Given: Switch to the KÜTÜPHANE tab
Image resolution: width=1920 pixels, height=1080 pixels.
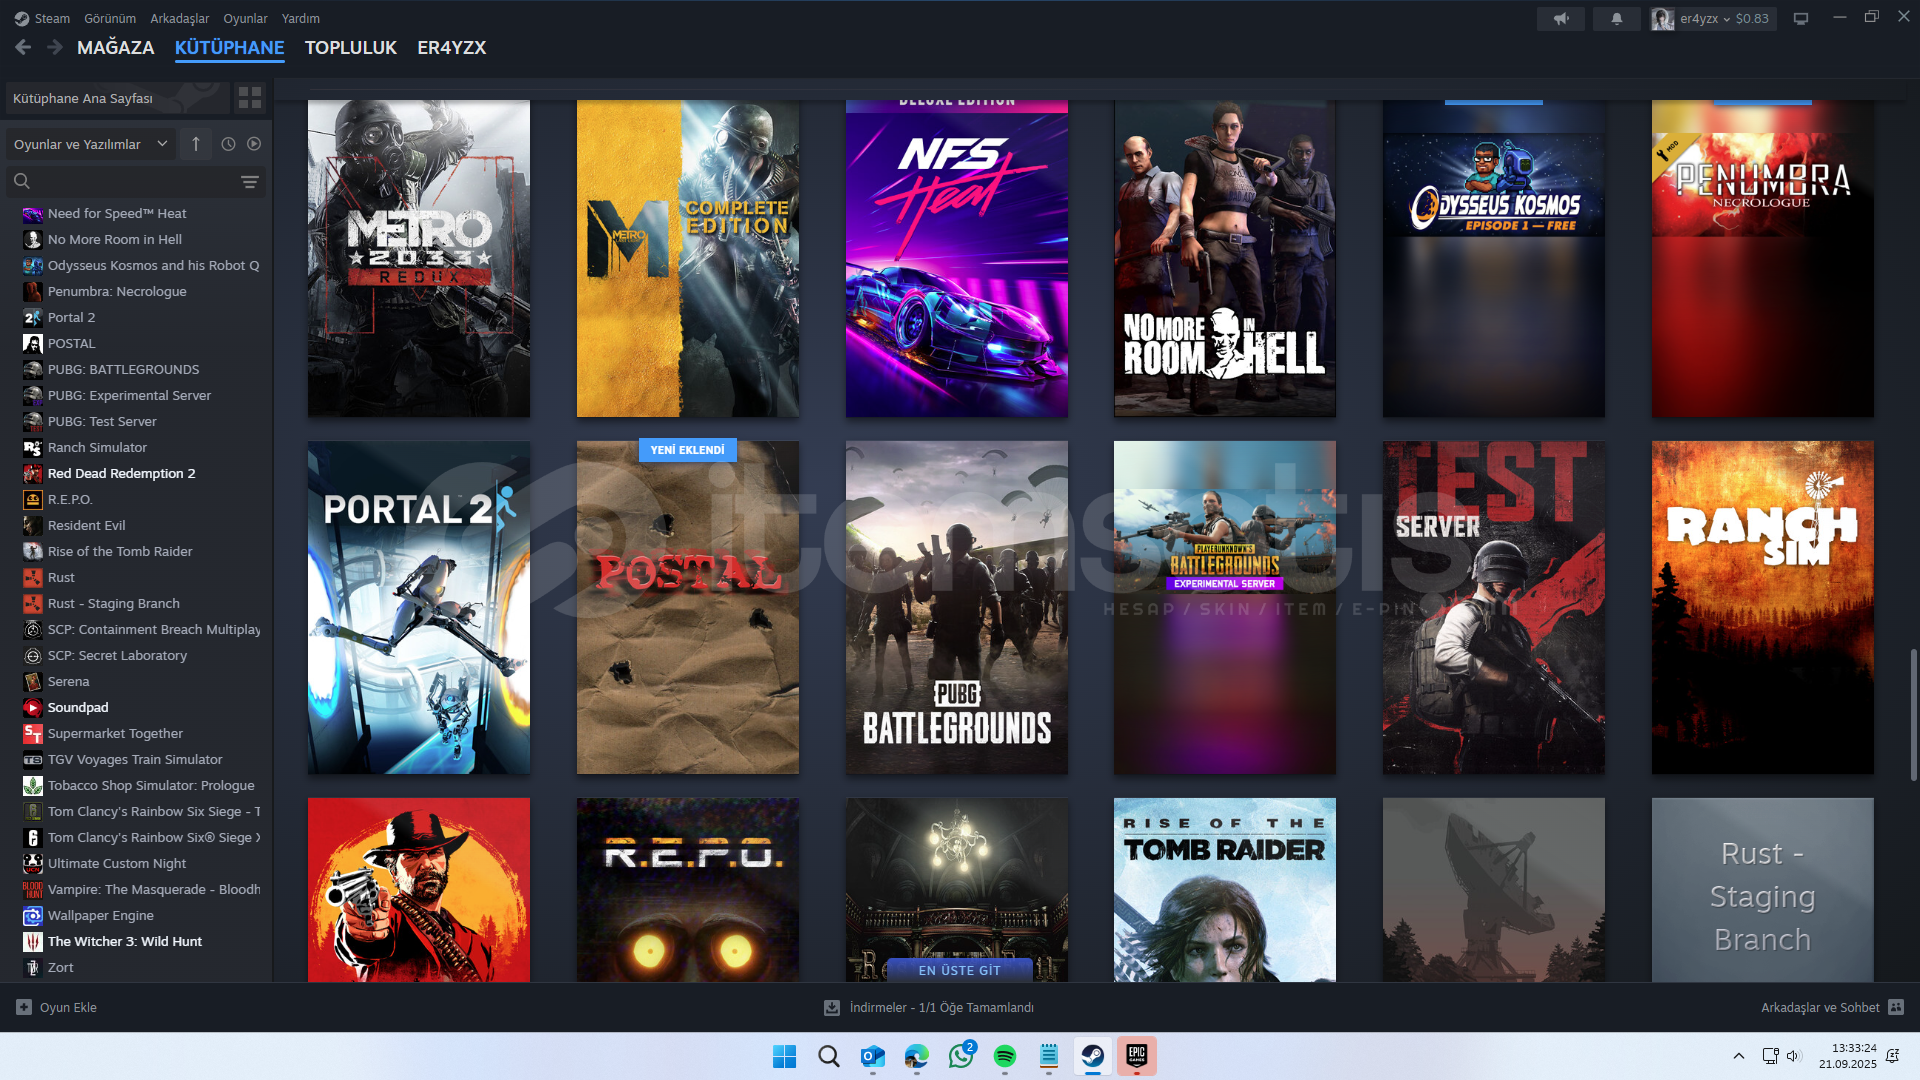Looking at the screenshot, I should click(x=230, y=47).
